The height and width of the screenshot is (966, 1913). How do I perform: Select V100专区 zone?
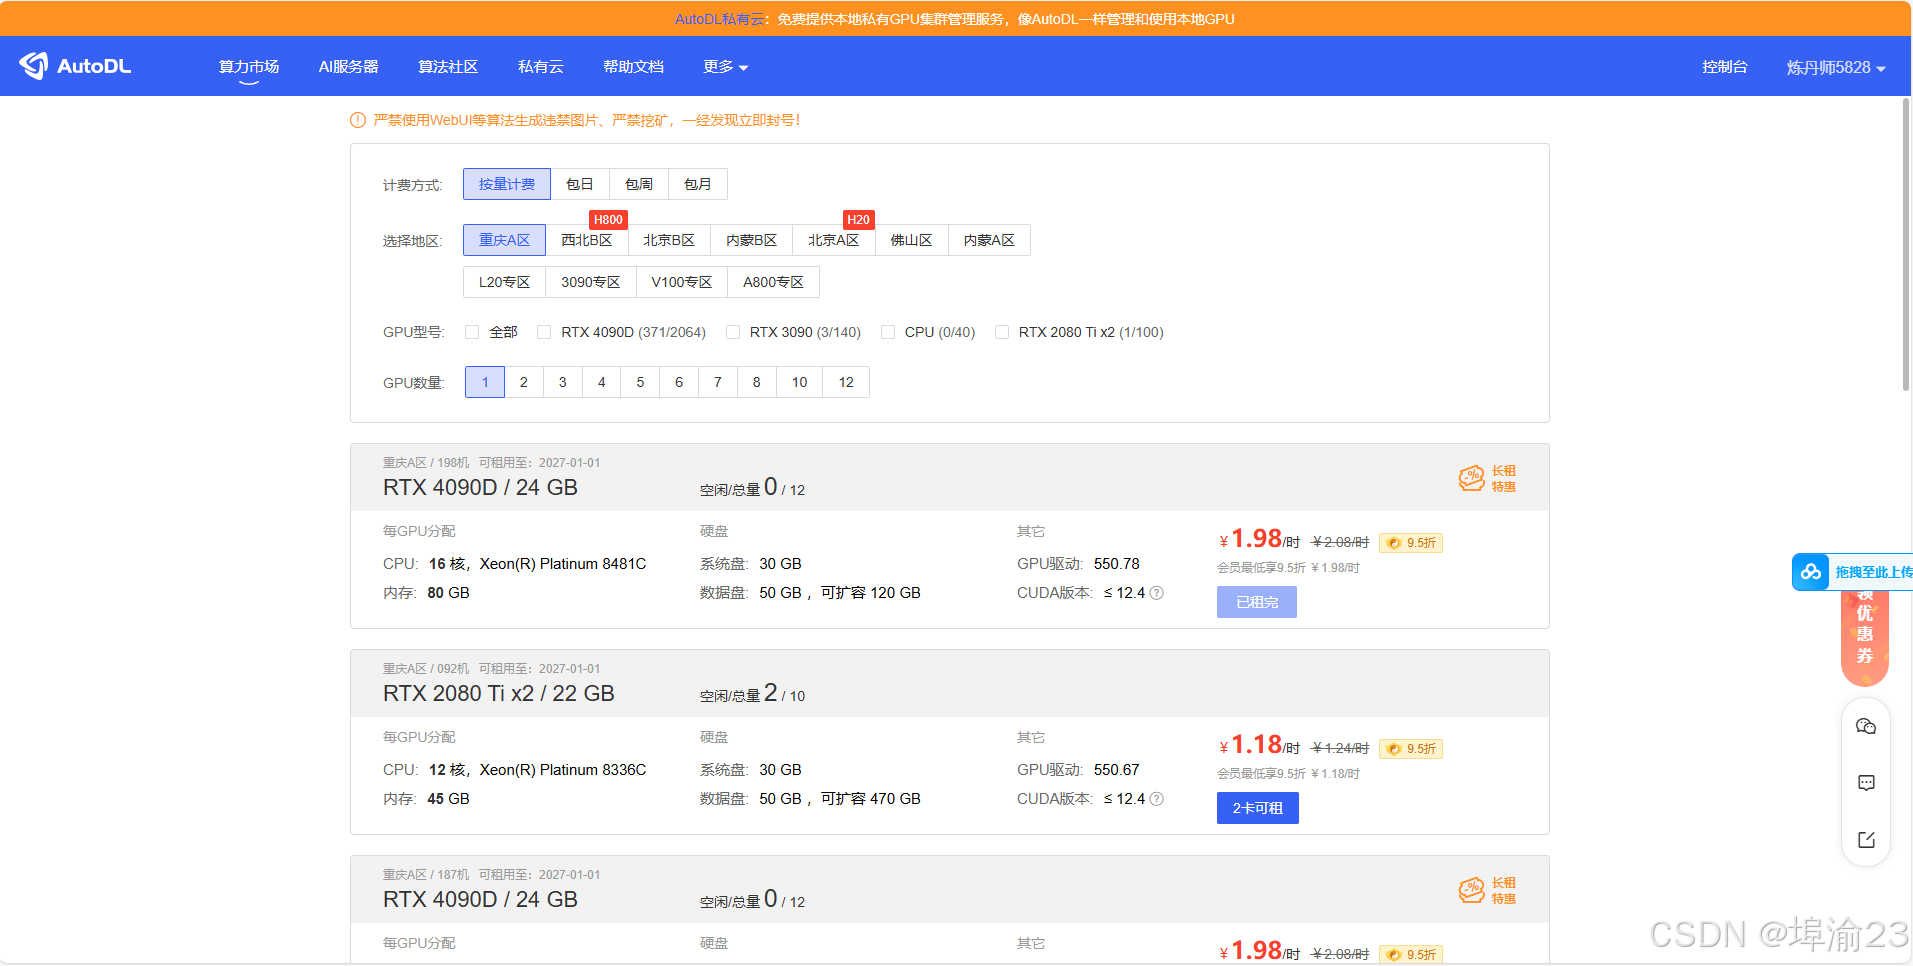point(682,282)
